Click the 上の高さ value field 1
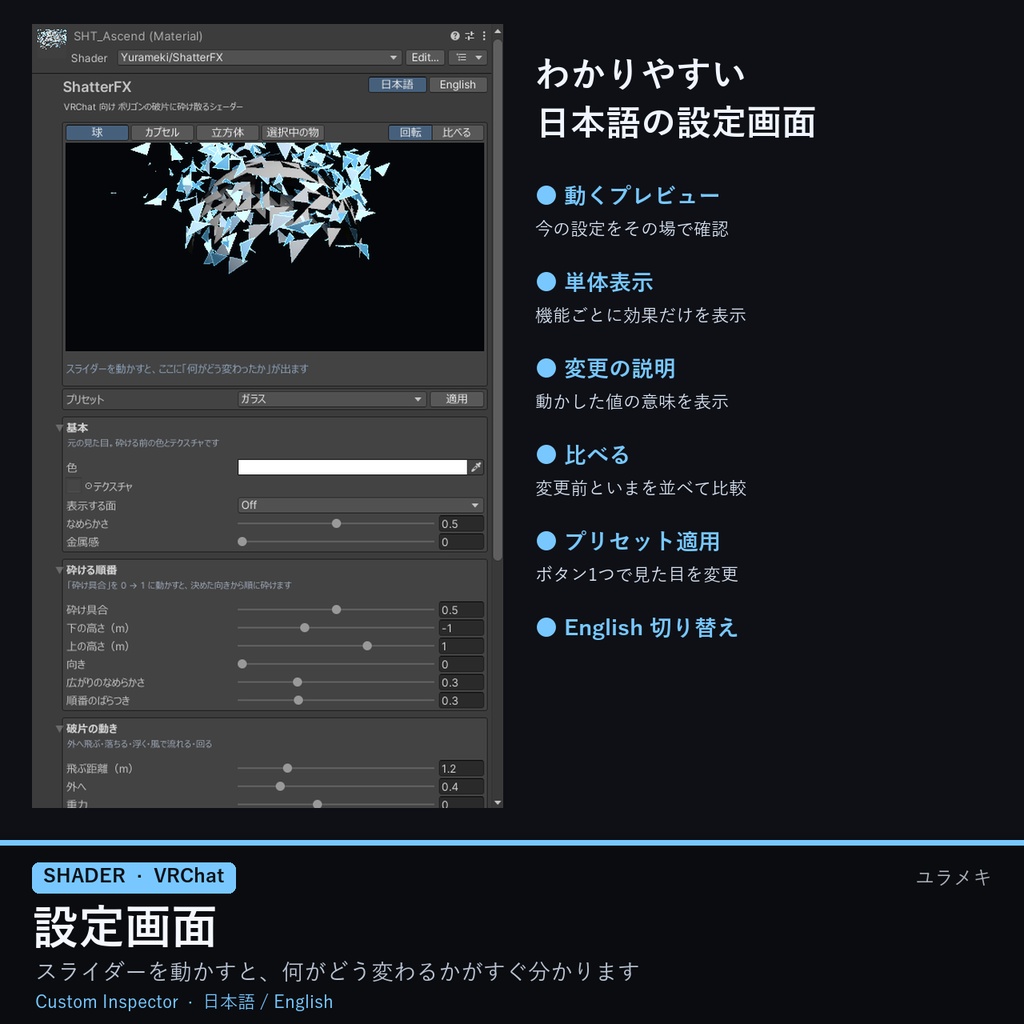Viewport: 1024px width, 1024px height. click(461, 646)
